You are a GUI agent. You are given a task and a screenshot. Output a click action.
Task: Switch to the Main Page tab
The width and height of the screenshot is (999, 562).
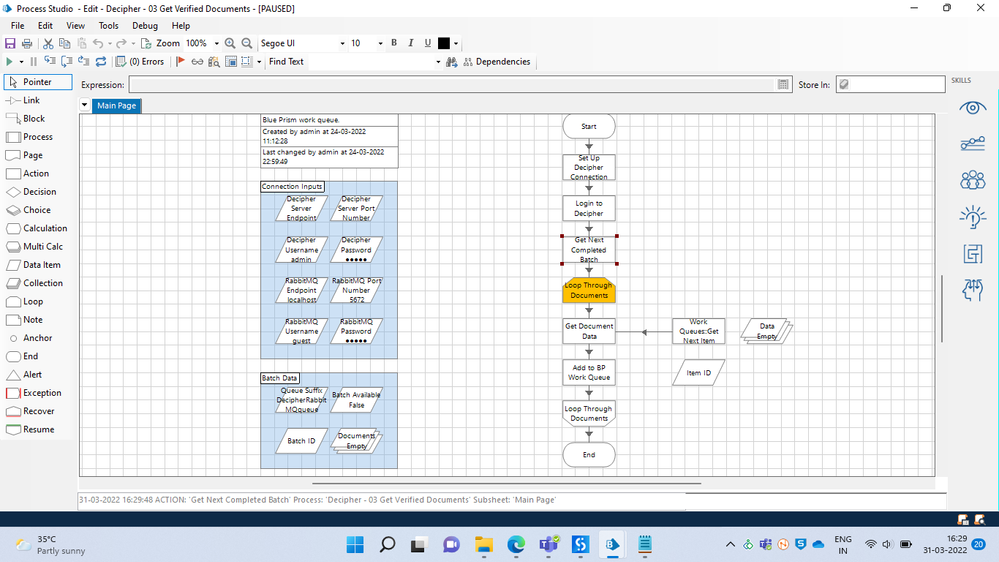[x=116, y=106]
